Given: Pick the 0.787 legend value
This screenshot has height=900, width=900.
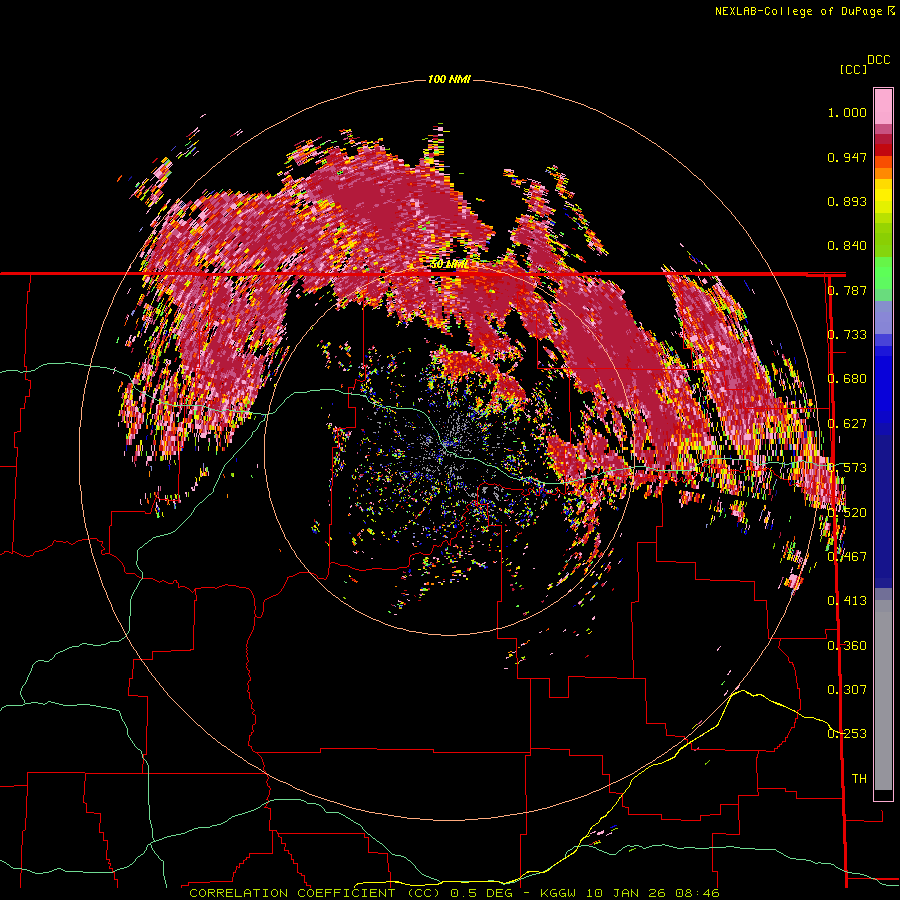Looking at the screenshot, I should click(x=847, y=290).
